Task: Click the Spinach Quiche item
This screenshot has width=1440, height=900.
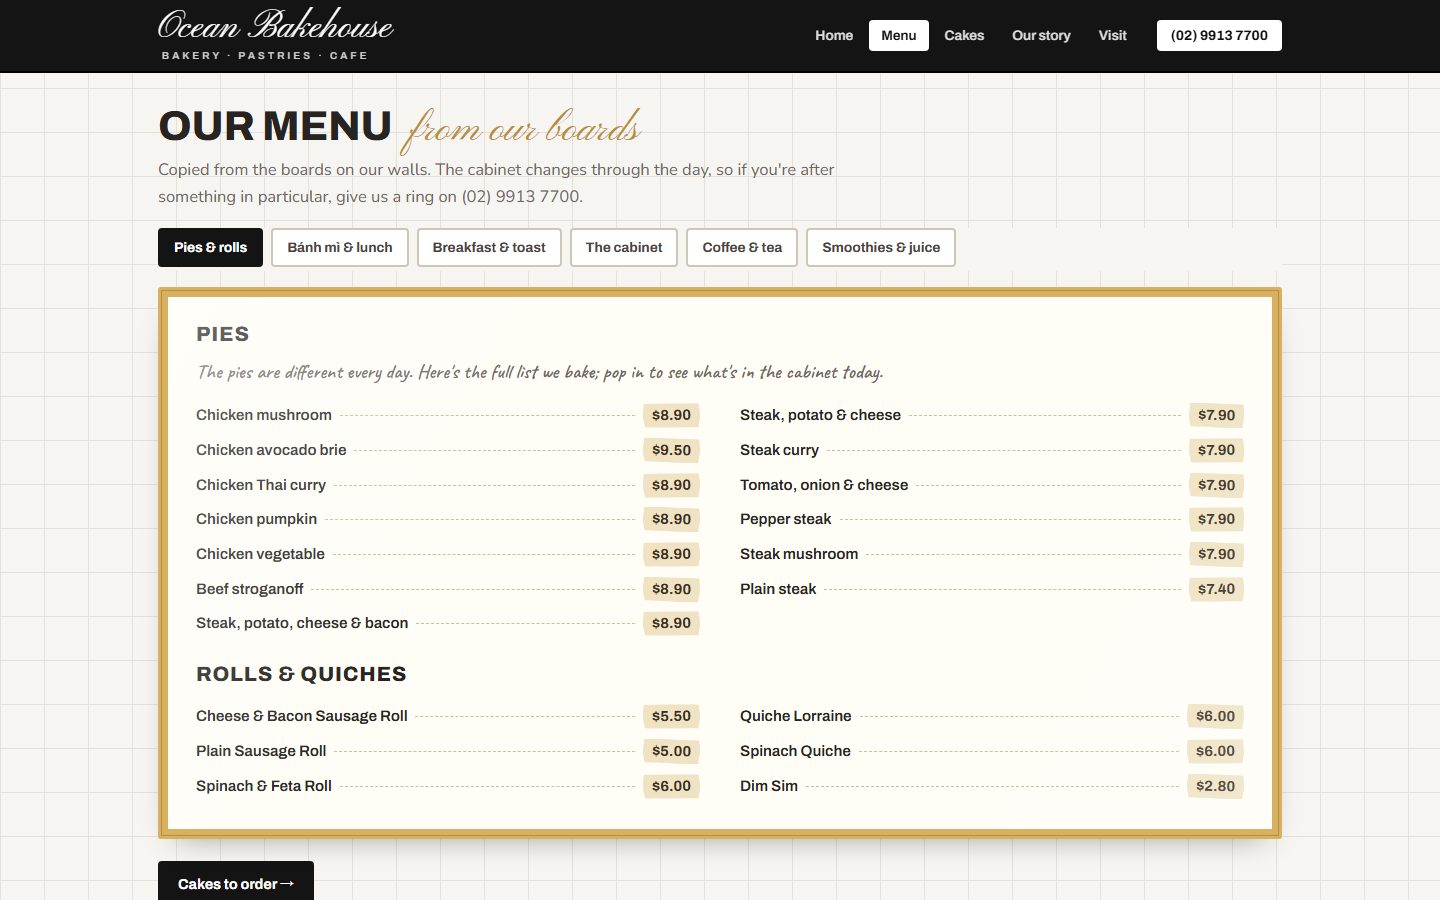Action: pyautogui.click(x=992, y=751)
